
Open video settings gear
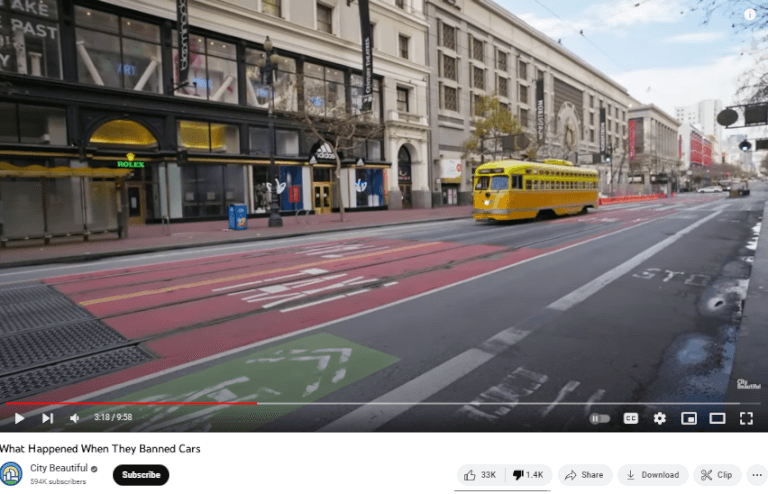point(659,418)
